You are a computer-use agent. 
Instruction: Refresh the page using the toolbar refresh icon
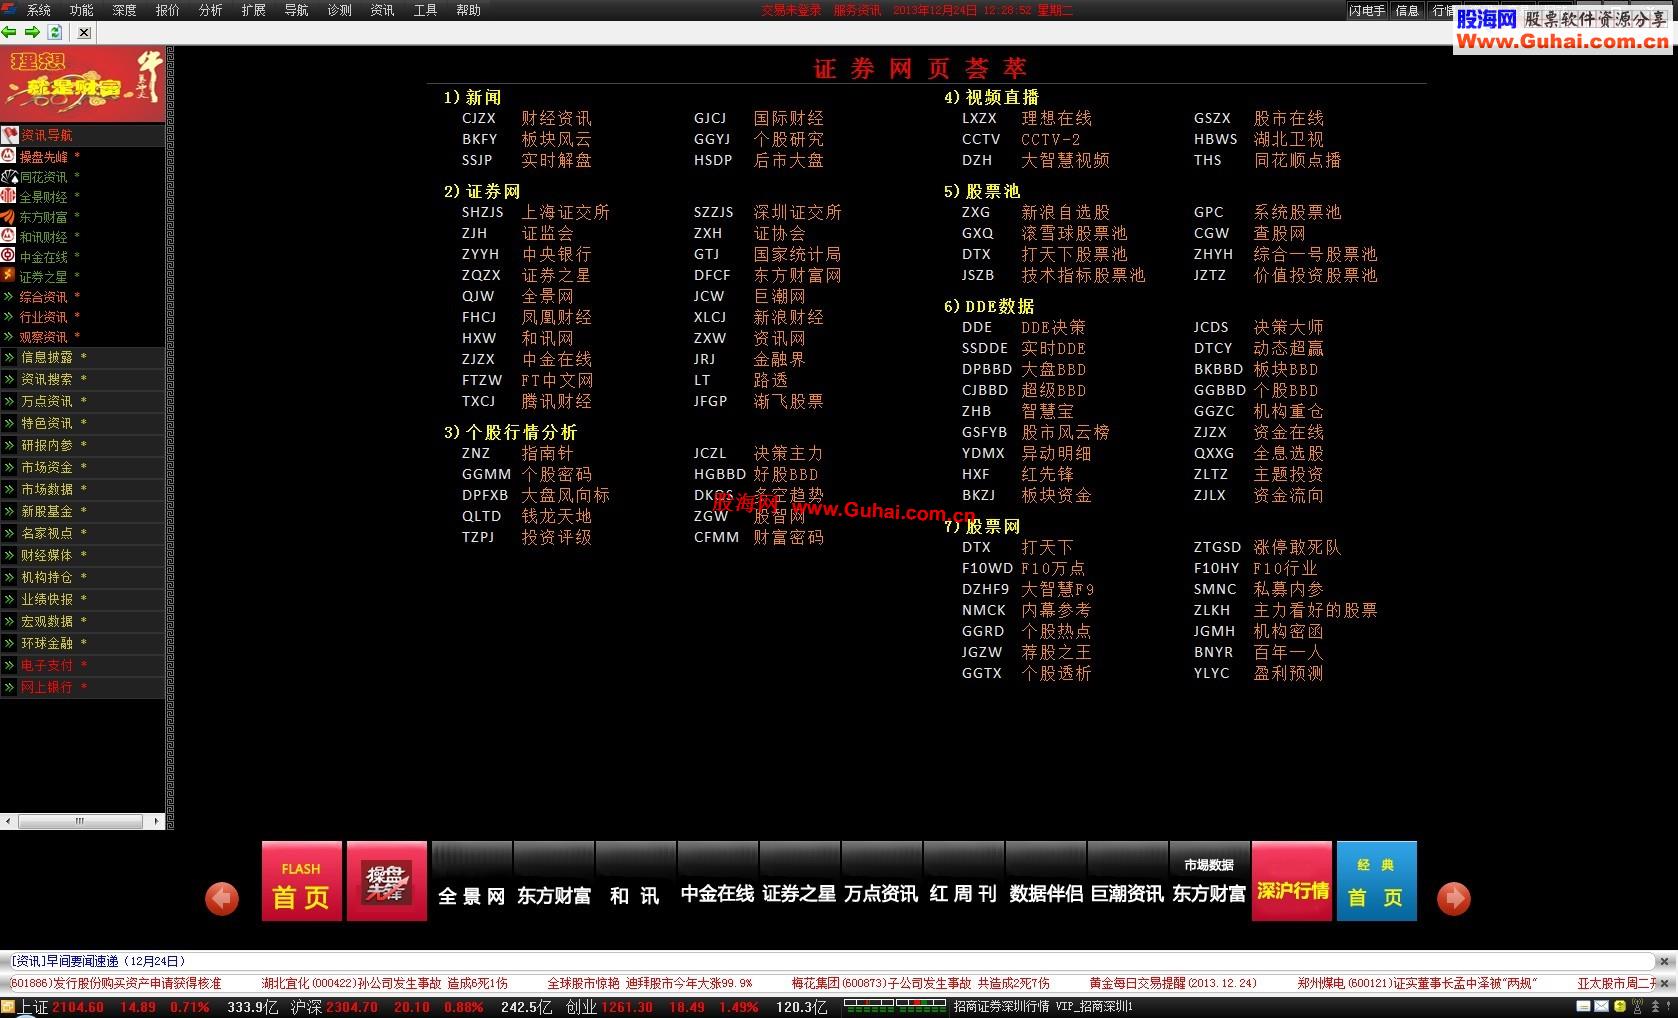point(55,32)
